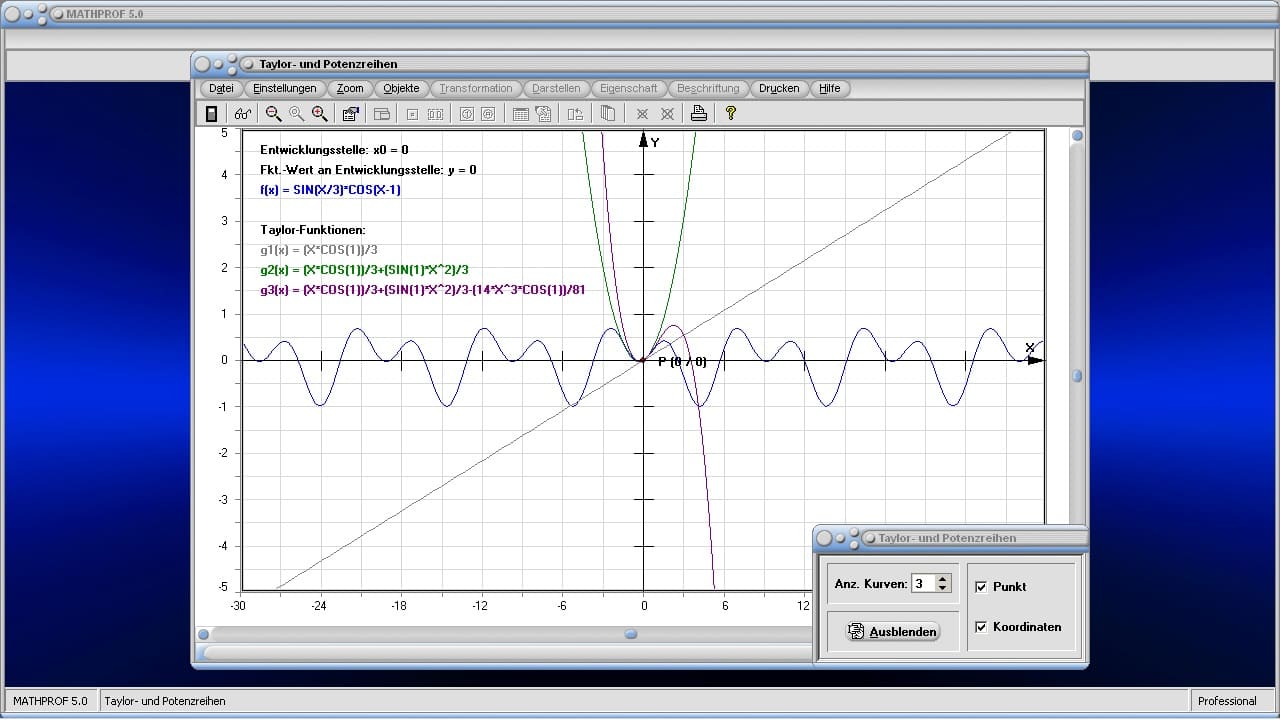Open the Objekte menu
This screenshot has height=720, width=1280.
(402, 88)
